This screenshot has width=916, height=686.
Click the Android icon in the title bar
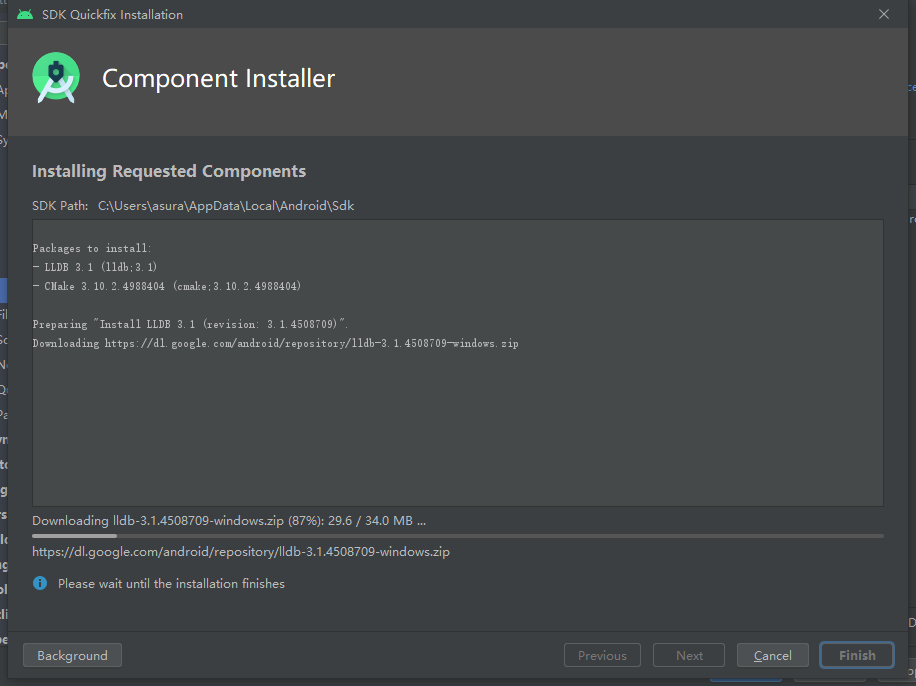25,14
